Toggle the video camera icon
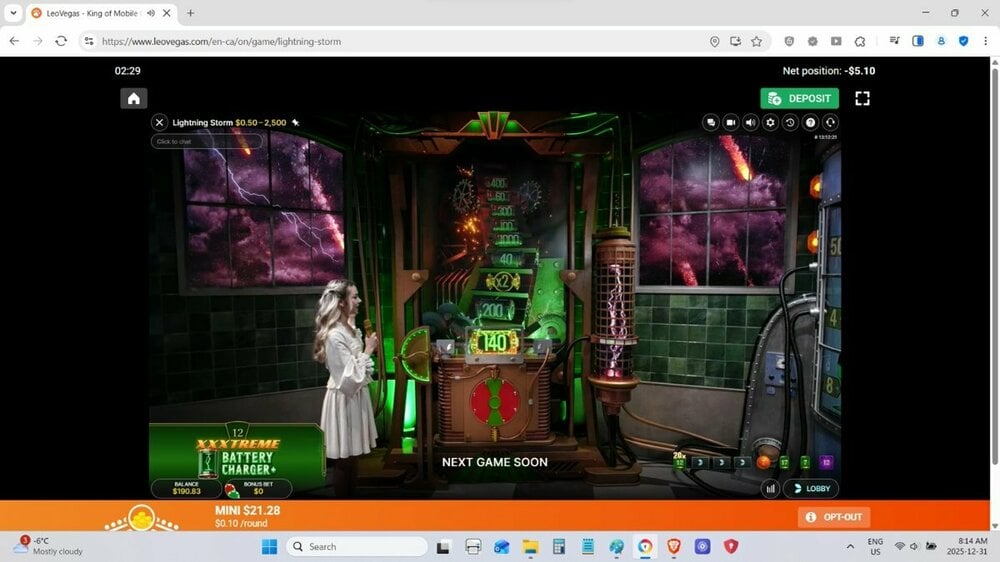 pos(731,122)
